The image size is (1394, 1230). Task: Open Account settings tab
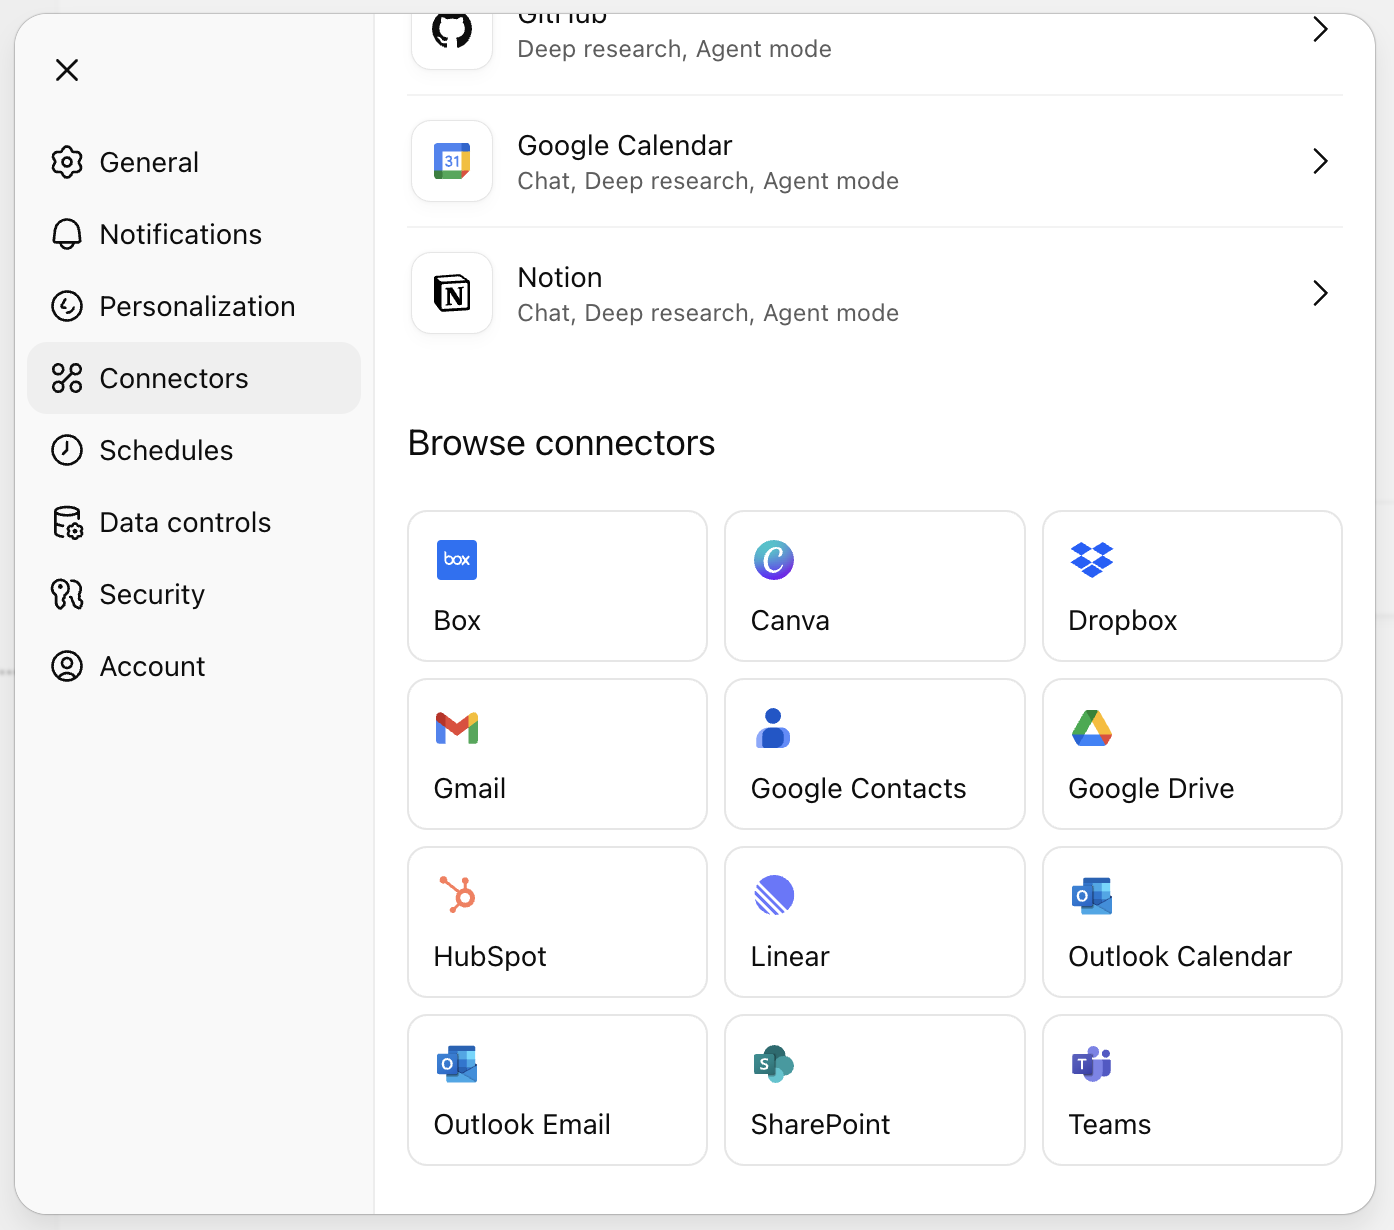[194, 666]
